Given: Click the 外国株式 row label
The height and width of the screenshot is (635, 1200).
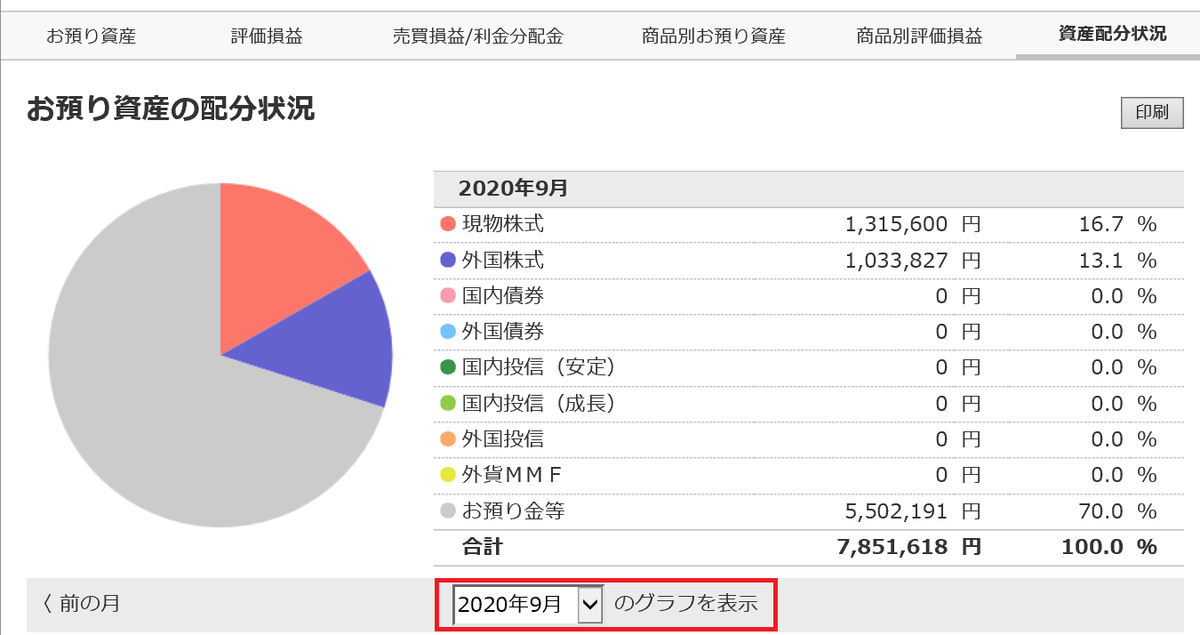Looking at the screenshot, I should [x=503, y=260].
